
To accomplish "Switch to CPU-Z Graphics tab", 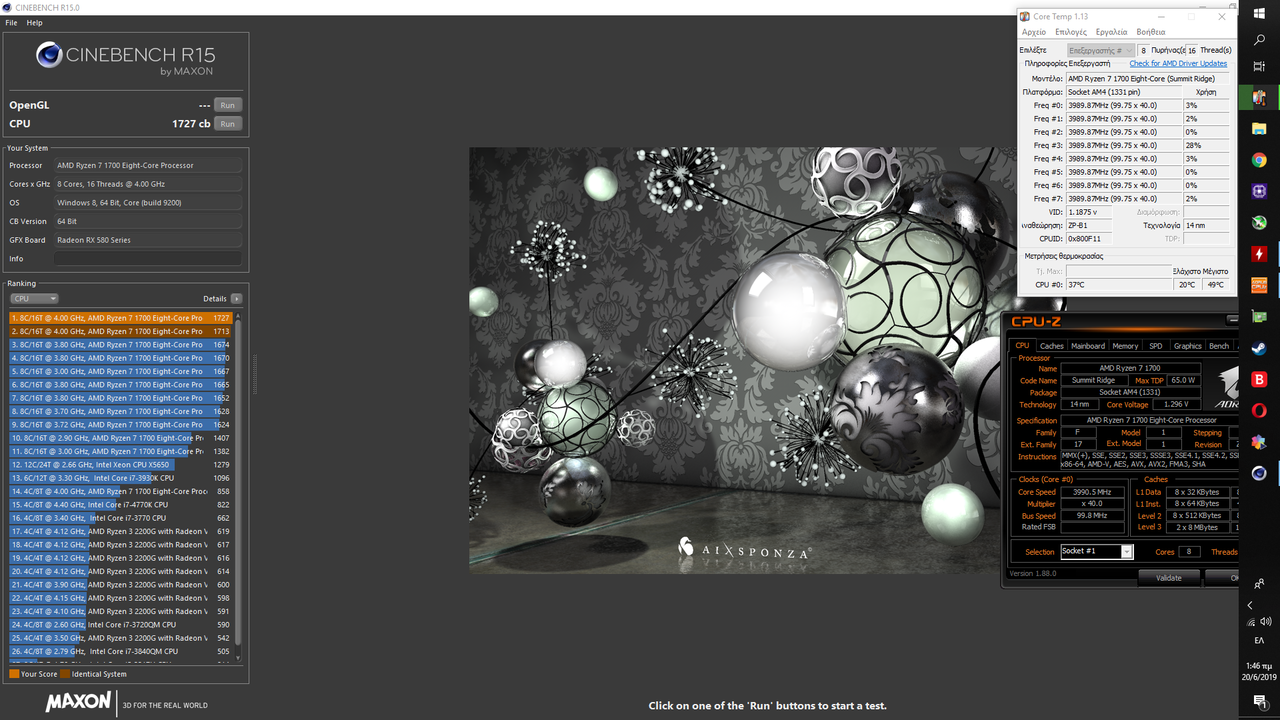I will (1188, 346).
